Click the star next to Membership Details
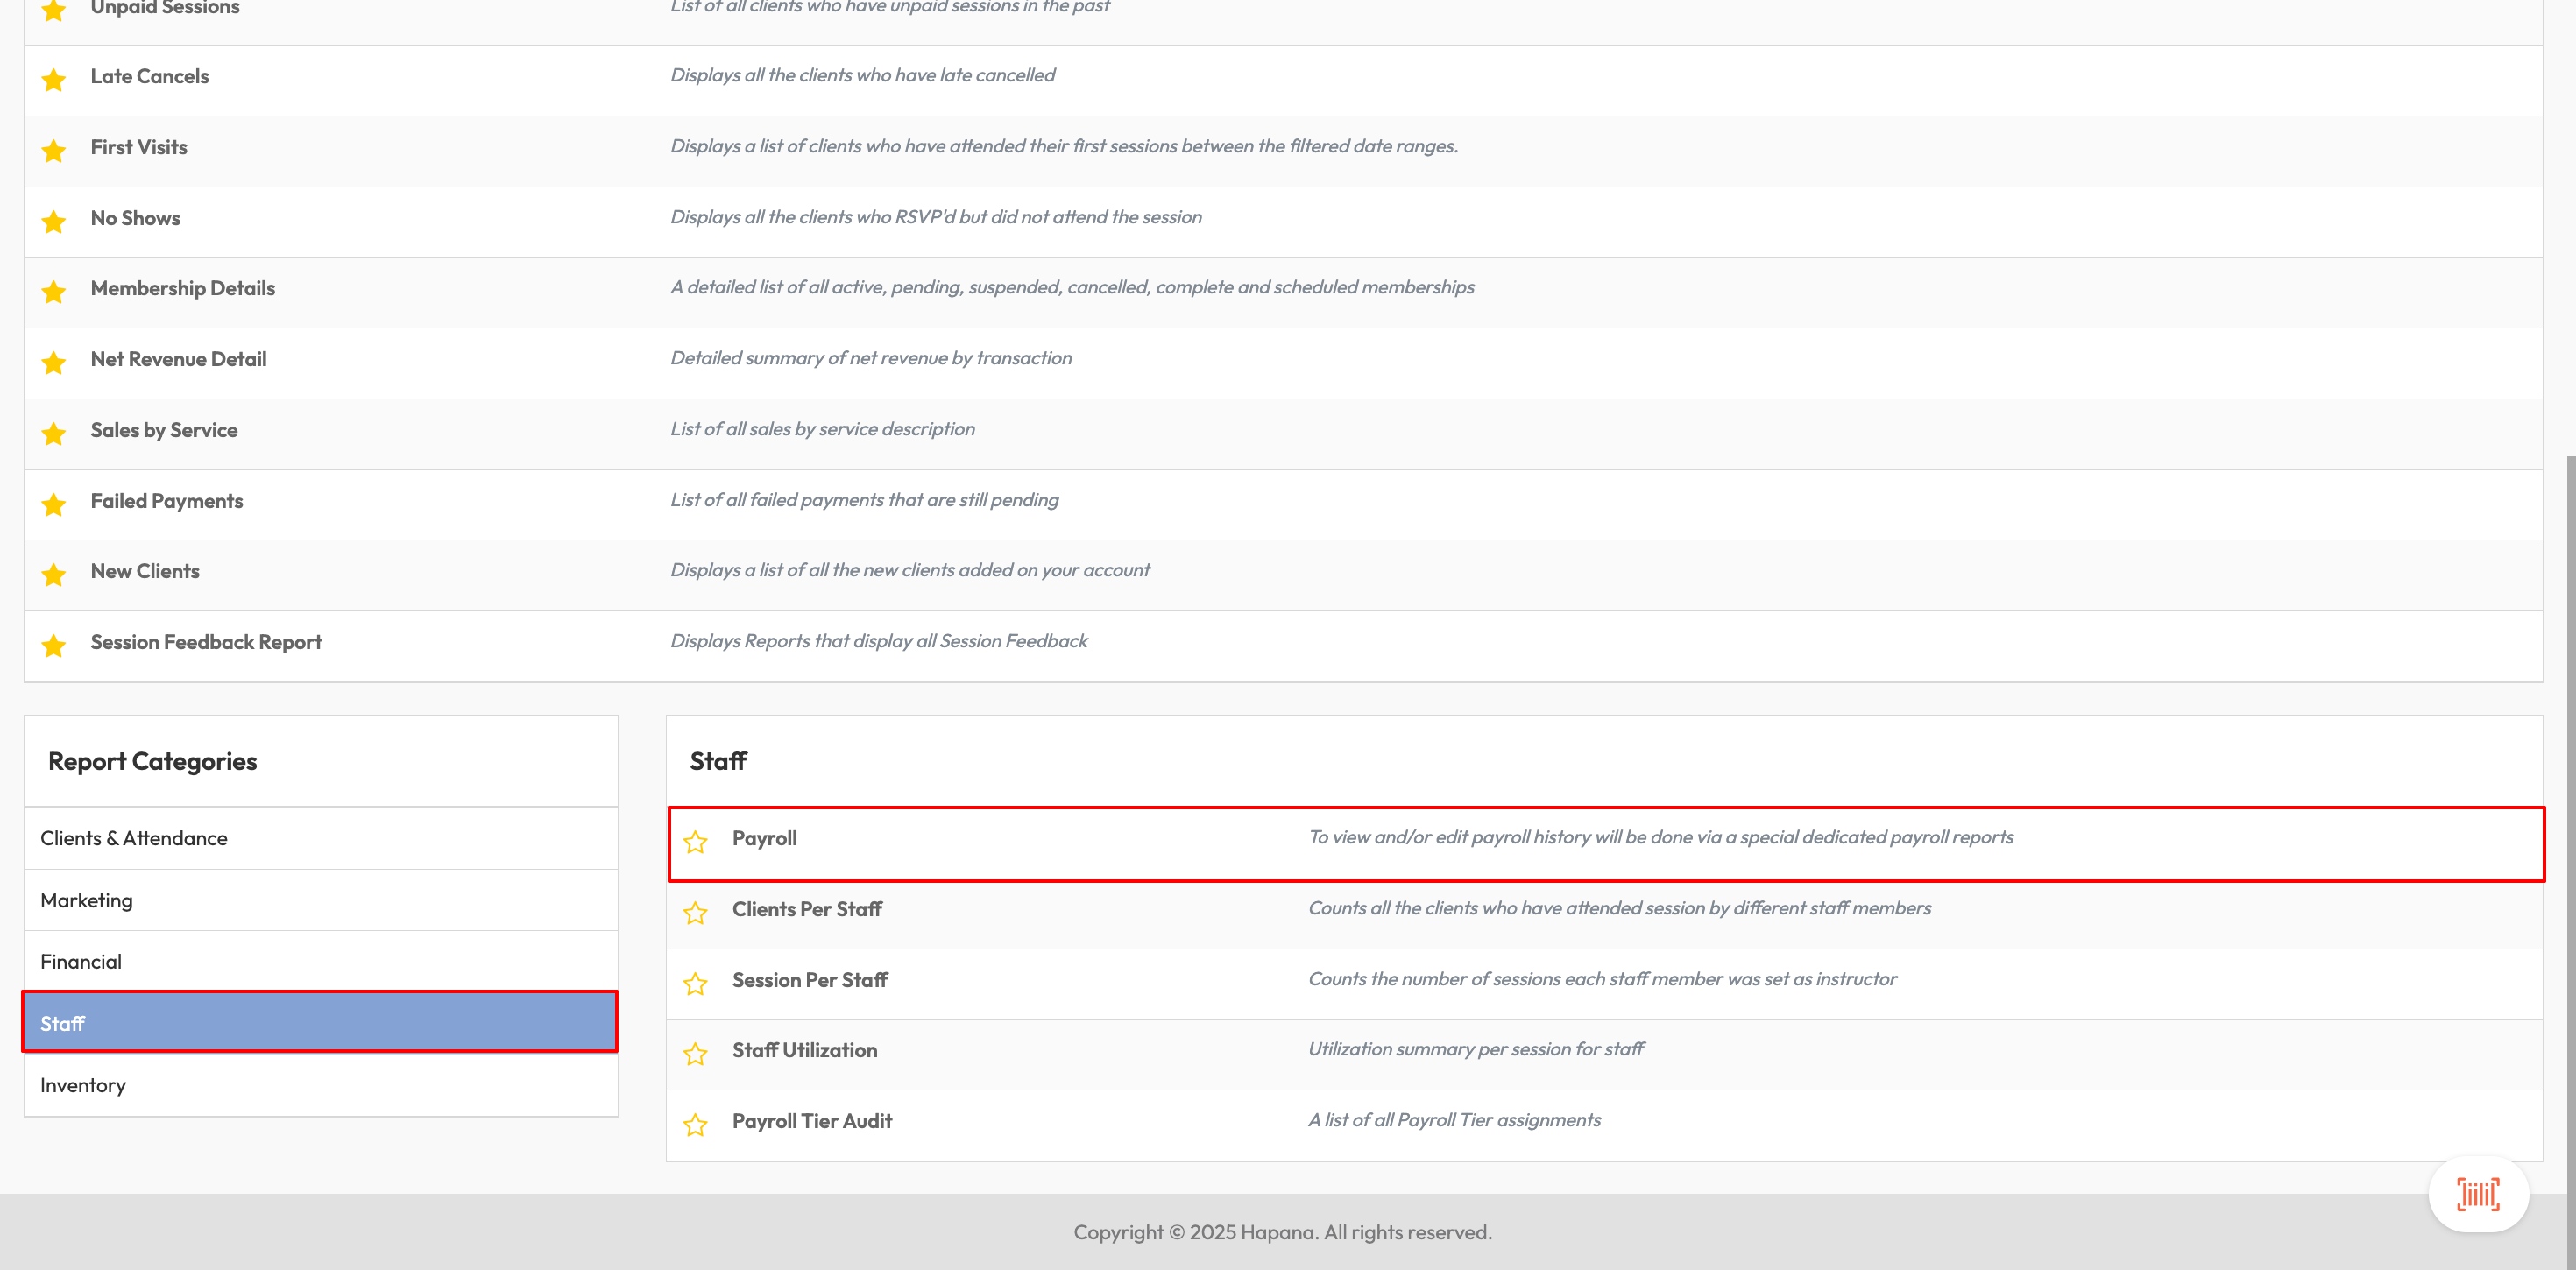 click(54, 291)
